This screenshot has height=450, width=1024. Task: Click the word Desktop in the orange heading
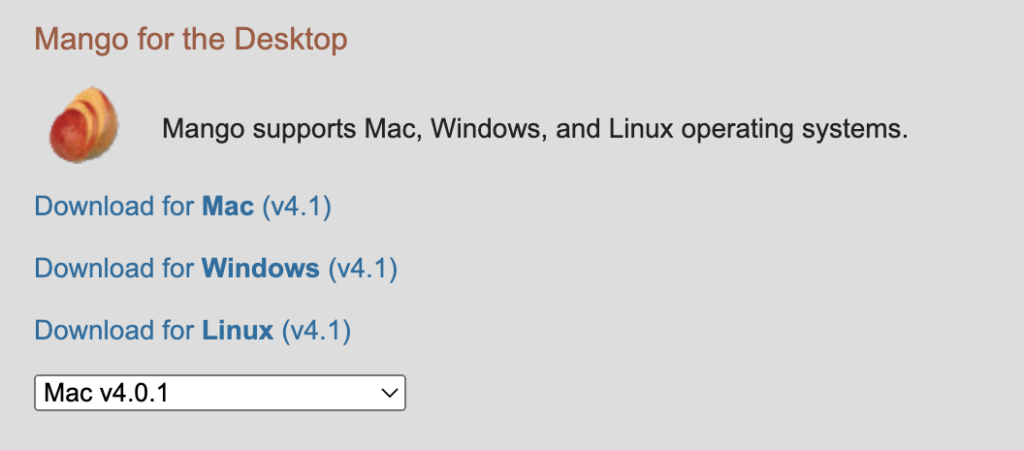pyautogui.click(x=291, y=39)
